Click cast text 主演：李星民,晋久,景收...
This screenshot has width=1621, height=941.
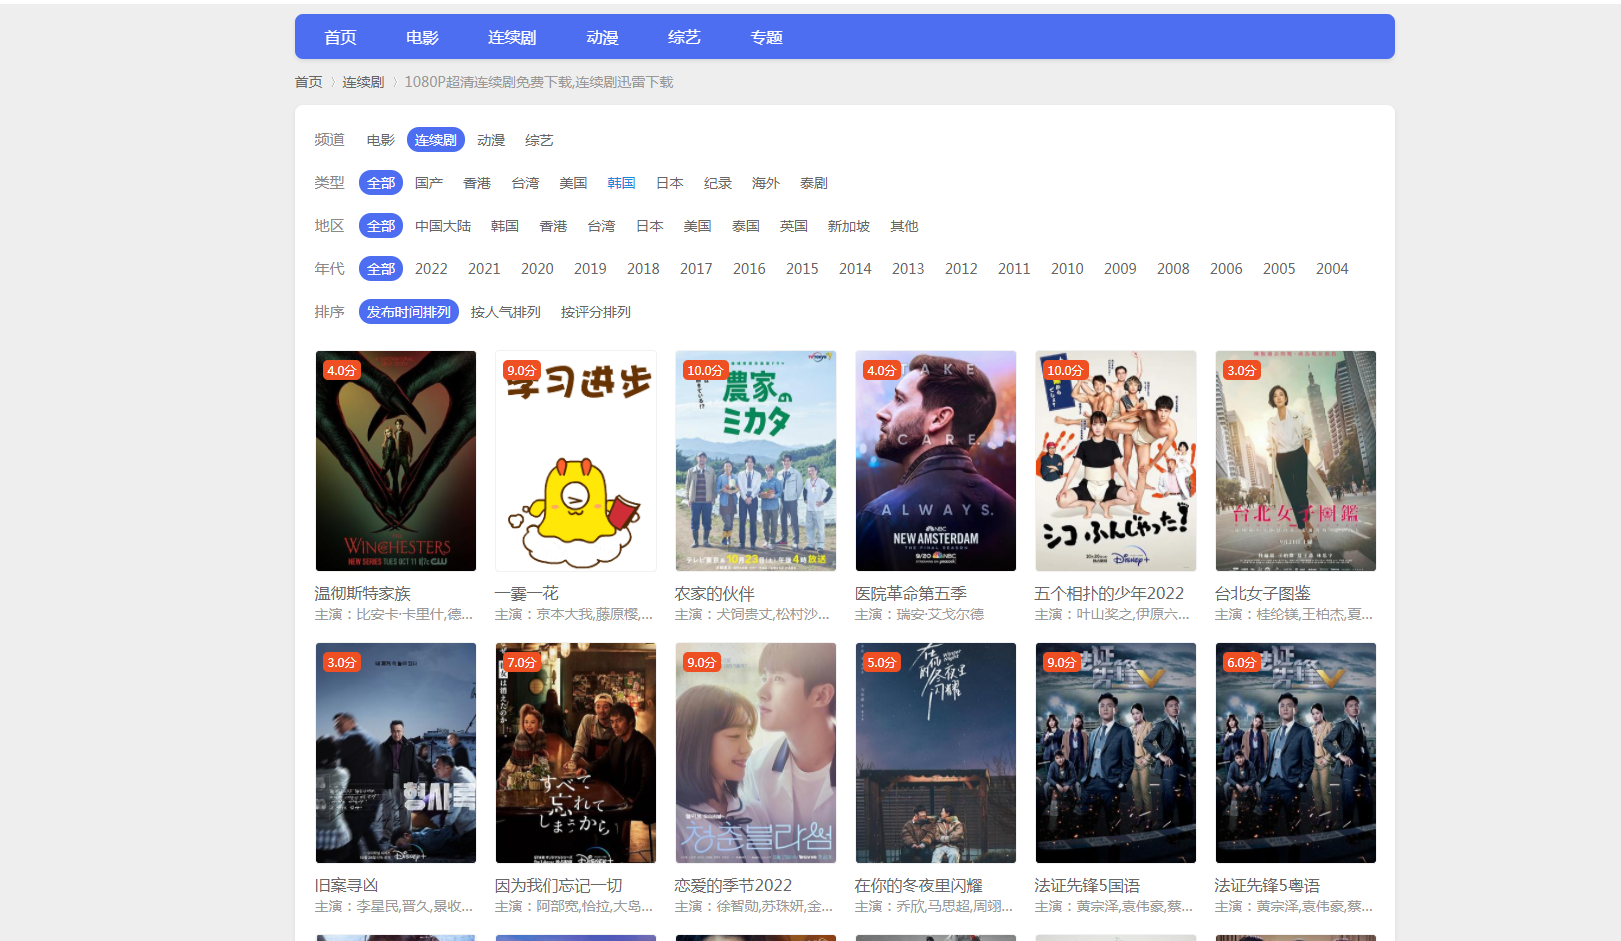[395, 907]
